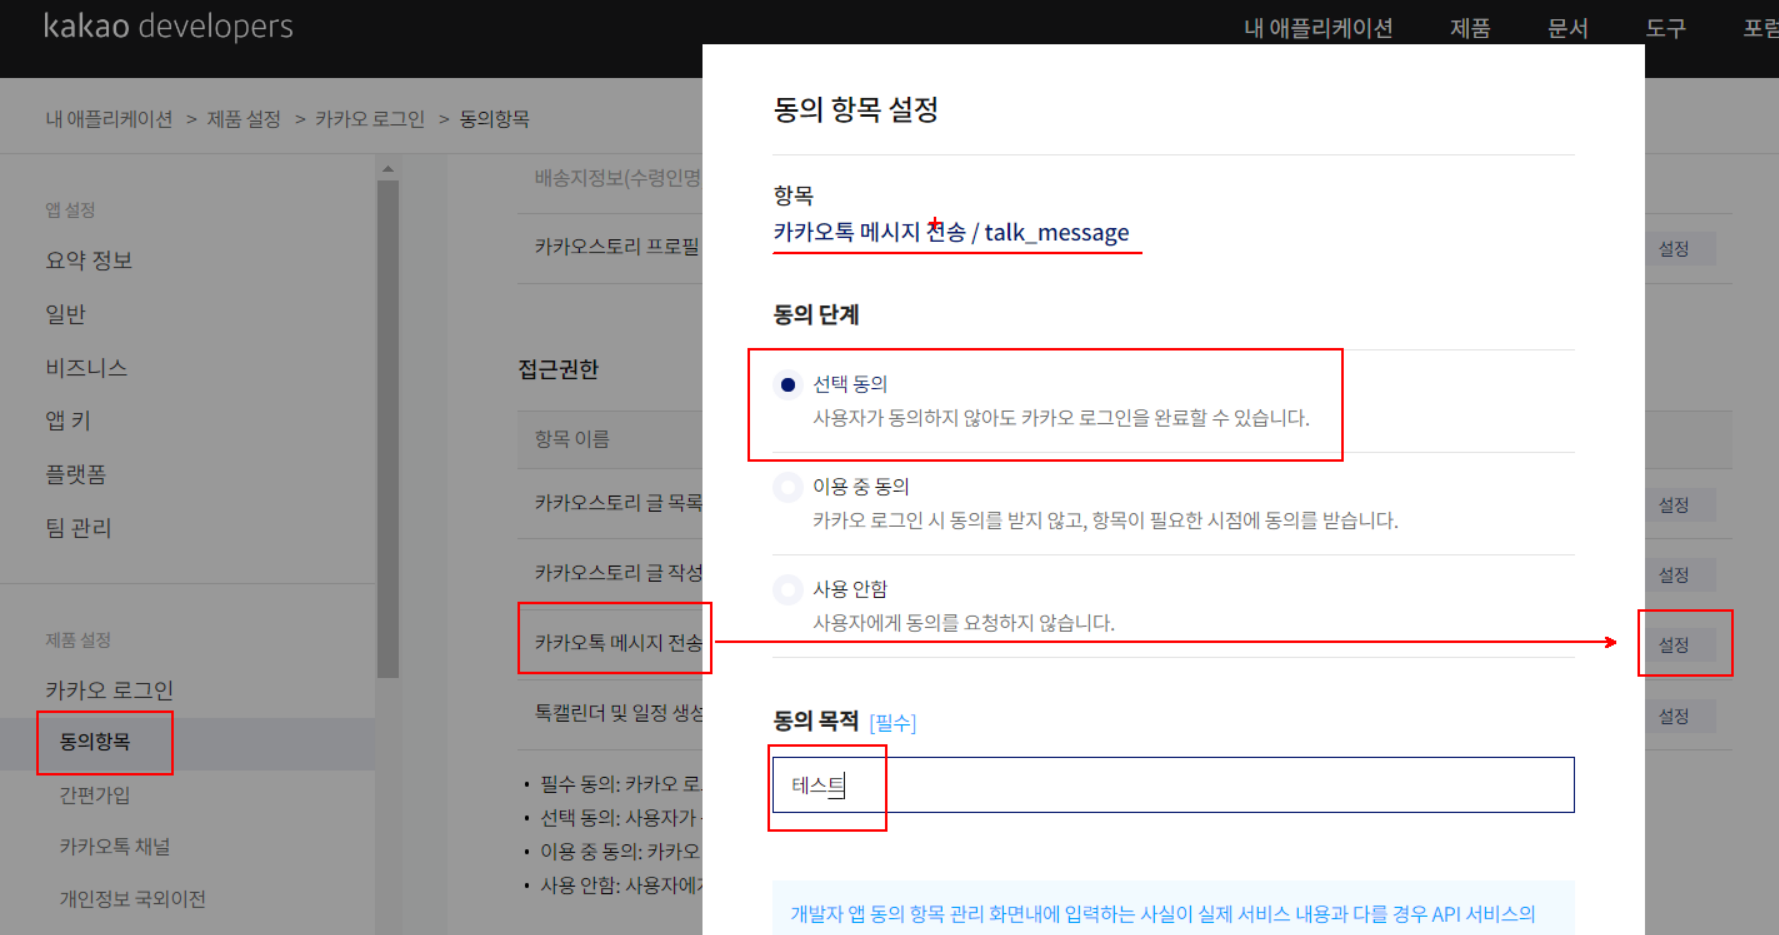Click 카카오스토리 글 목록 row text
This screenshot has width=1779, height=935.
click(x=618, y=503)
